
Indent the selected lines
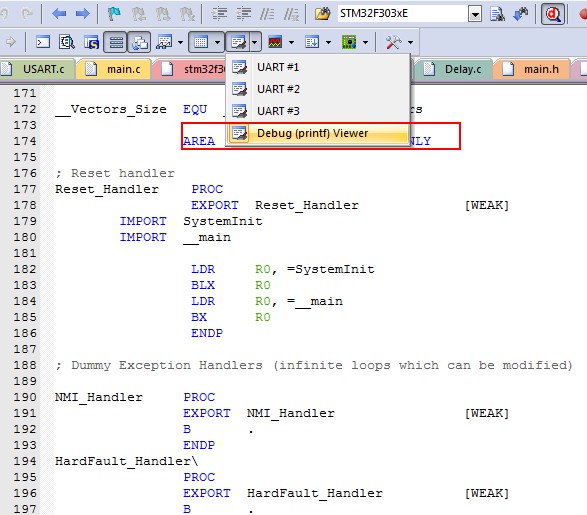[219, 14]
